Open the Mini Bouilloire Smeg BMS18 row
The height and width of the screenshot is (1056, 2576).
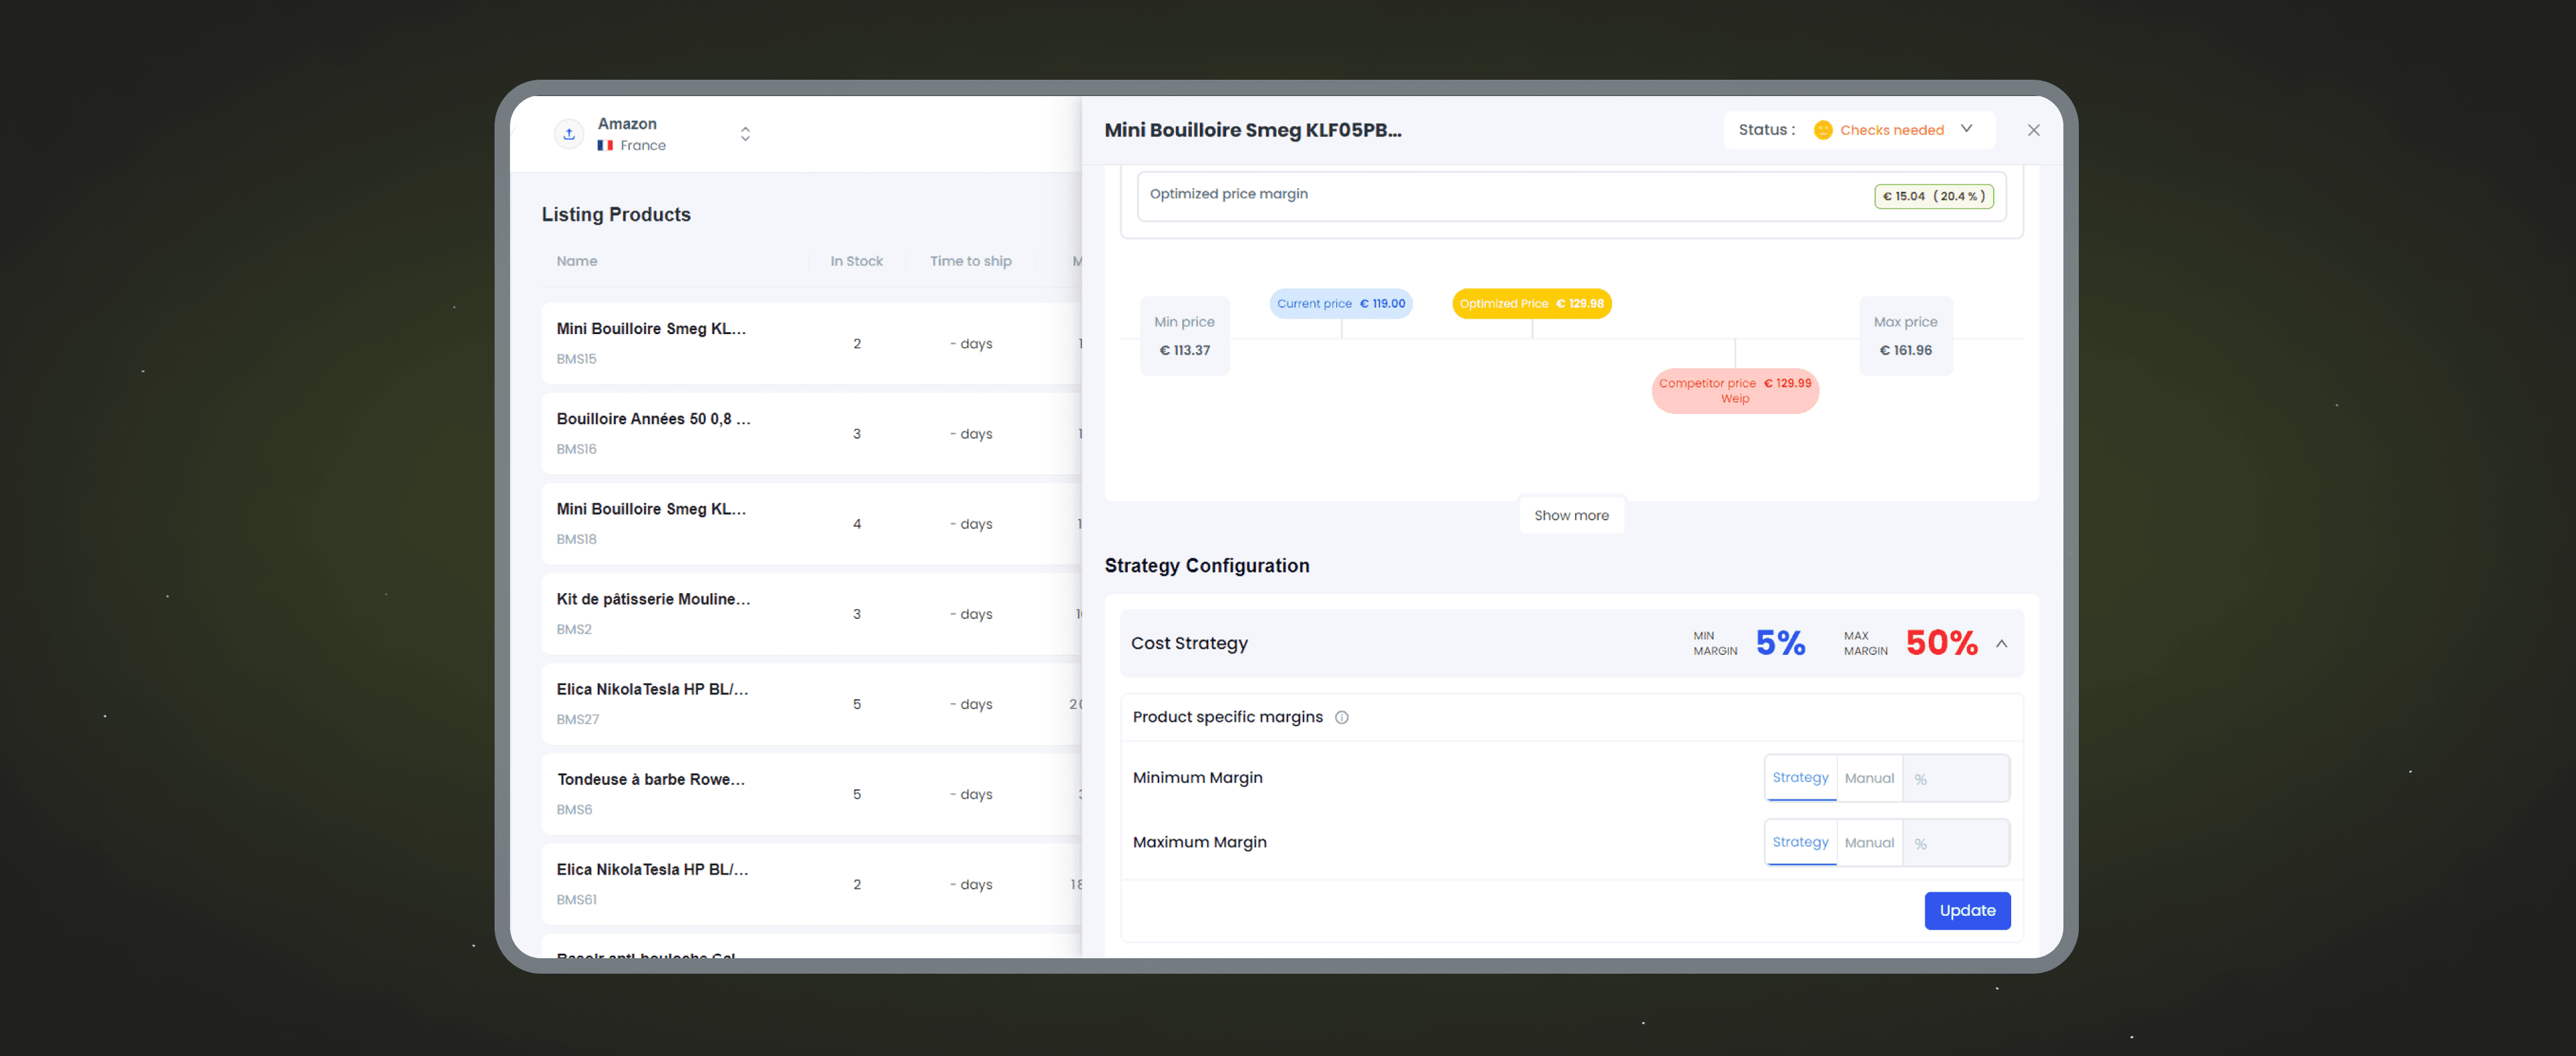pyautogui.click(x=811, y=523)
